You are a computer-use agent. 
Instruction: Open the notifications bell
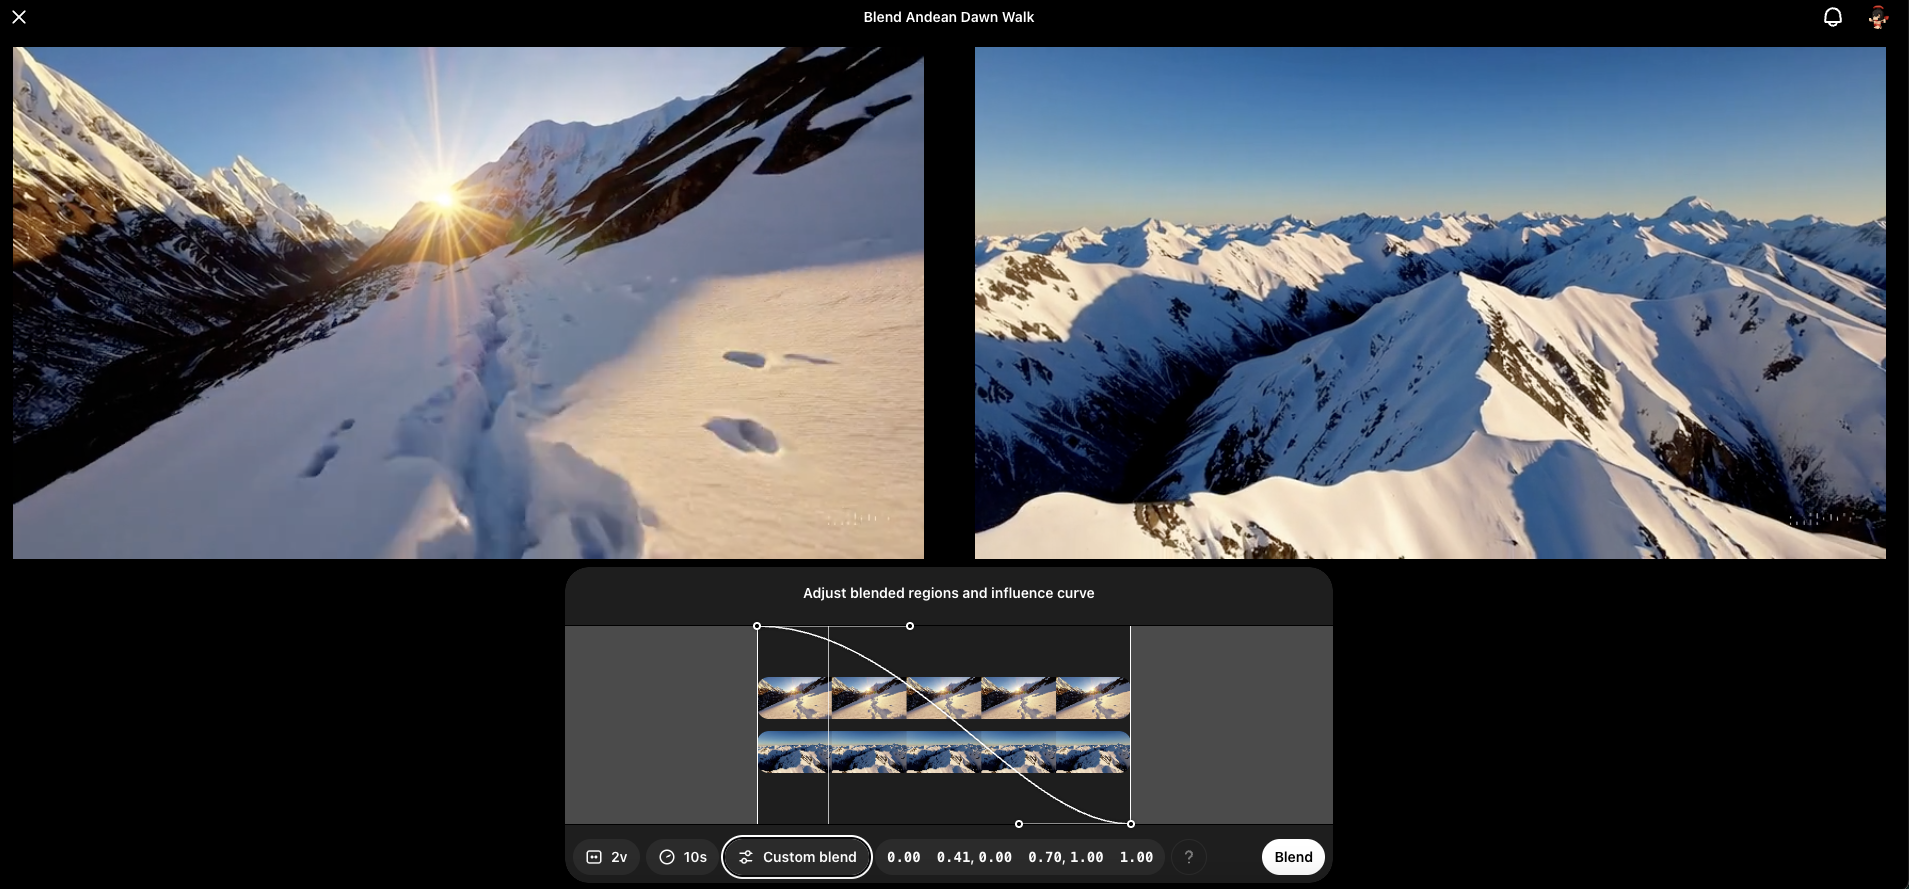(1832, 17)
